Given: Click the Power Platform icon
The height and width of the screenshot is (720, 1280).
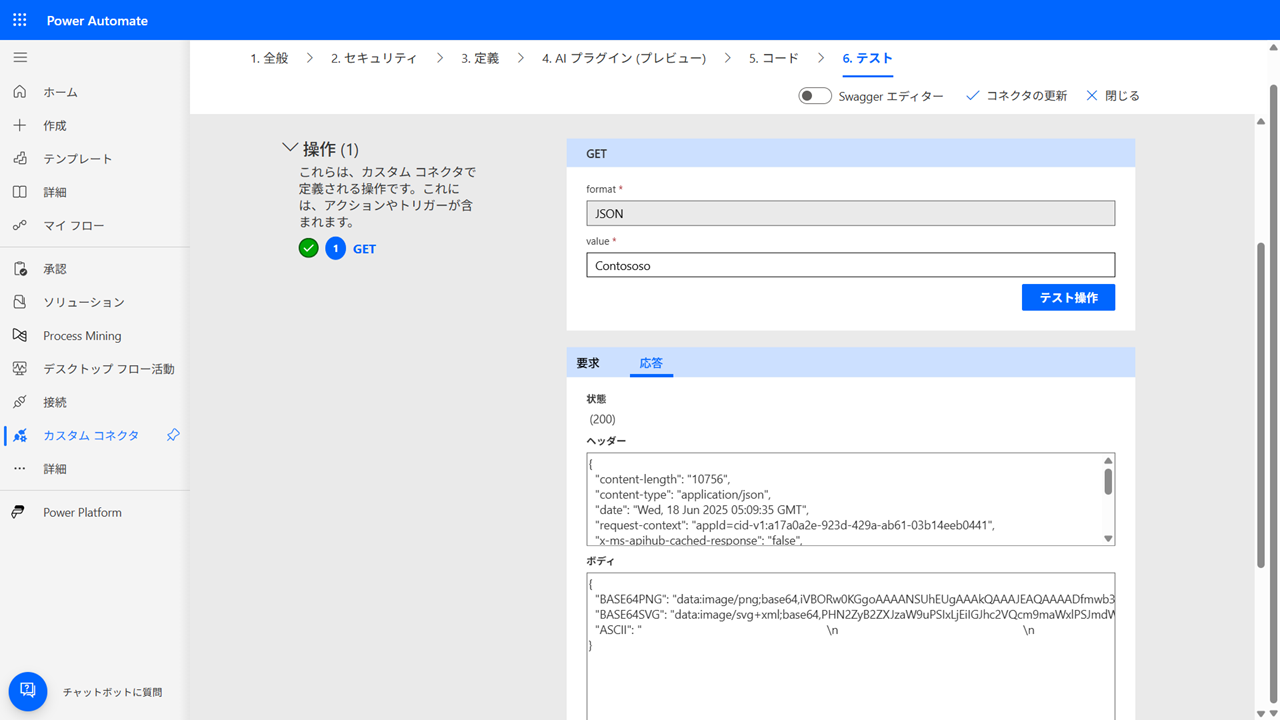Looking at the screenshot, I should click(18, 512).
